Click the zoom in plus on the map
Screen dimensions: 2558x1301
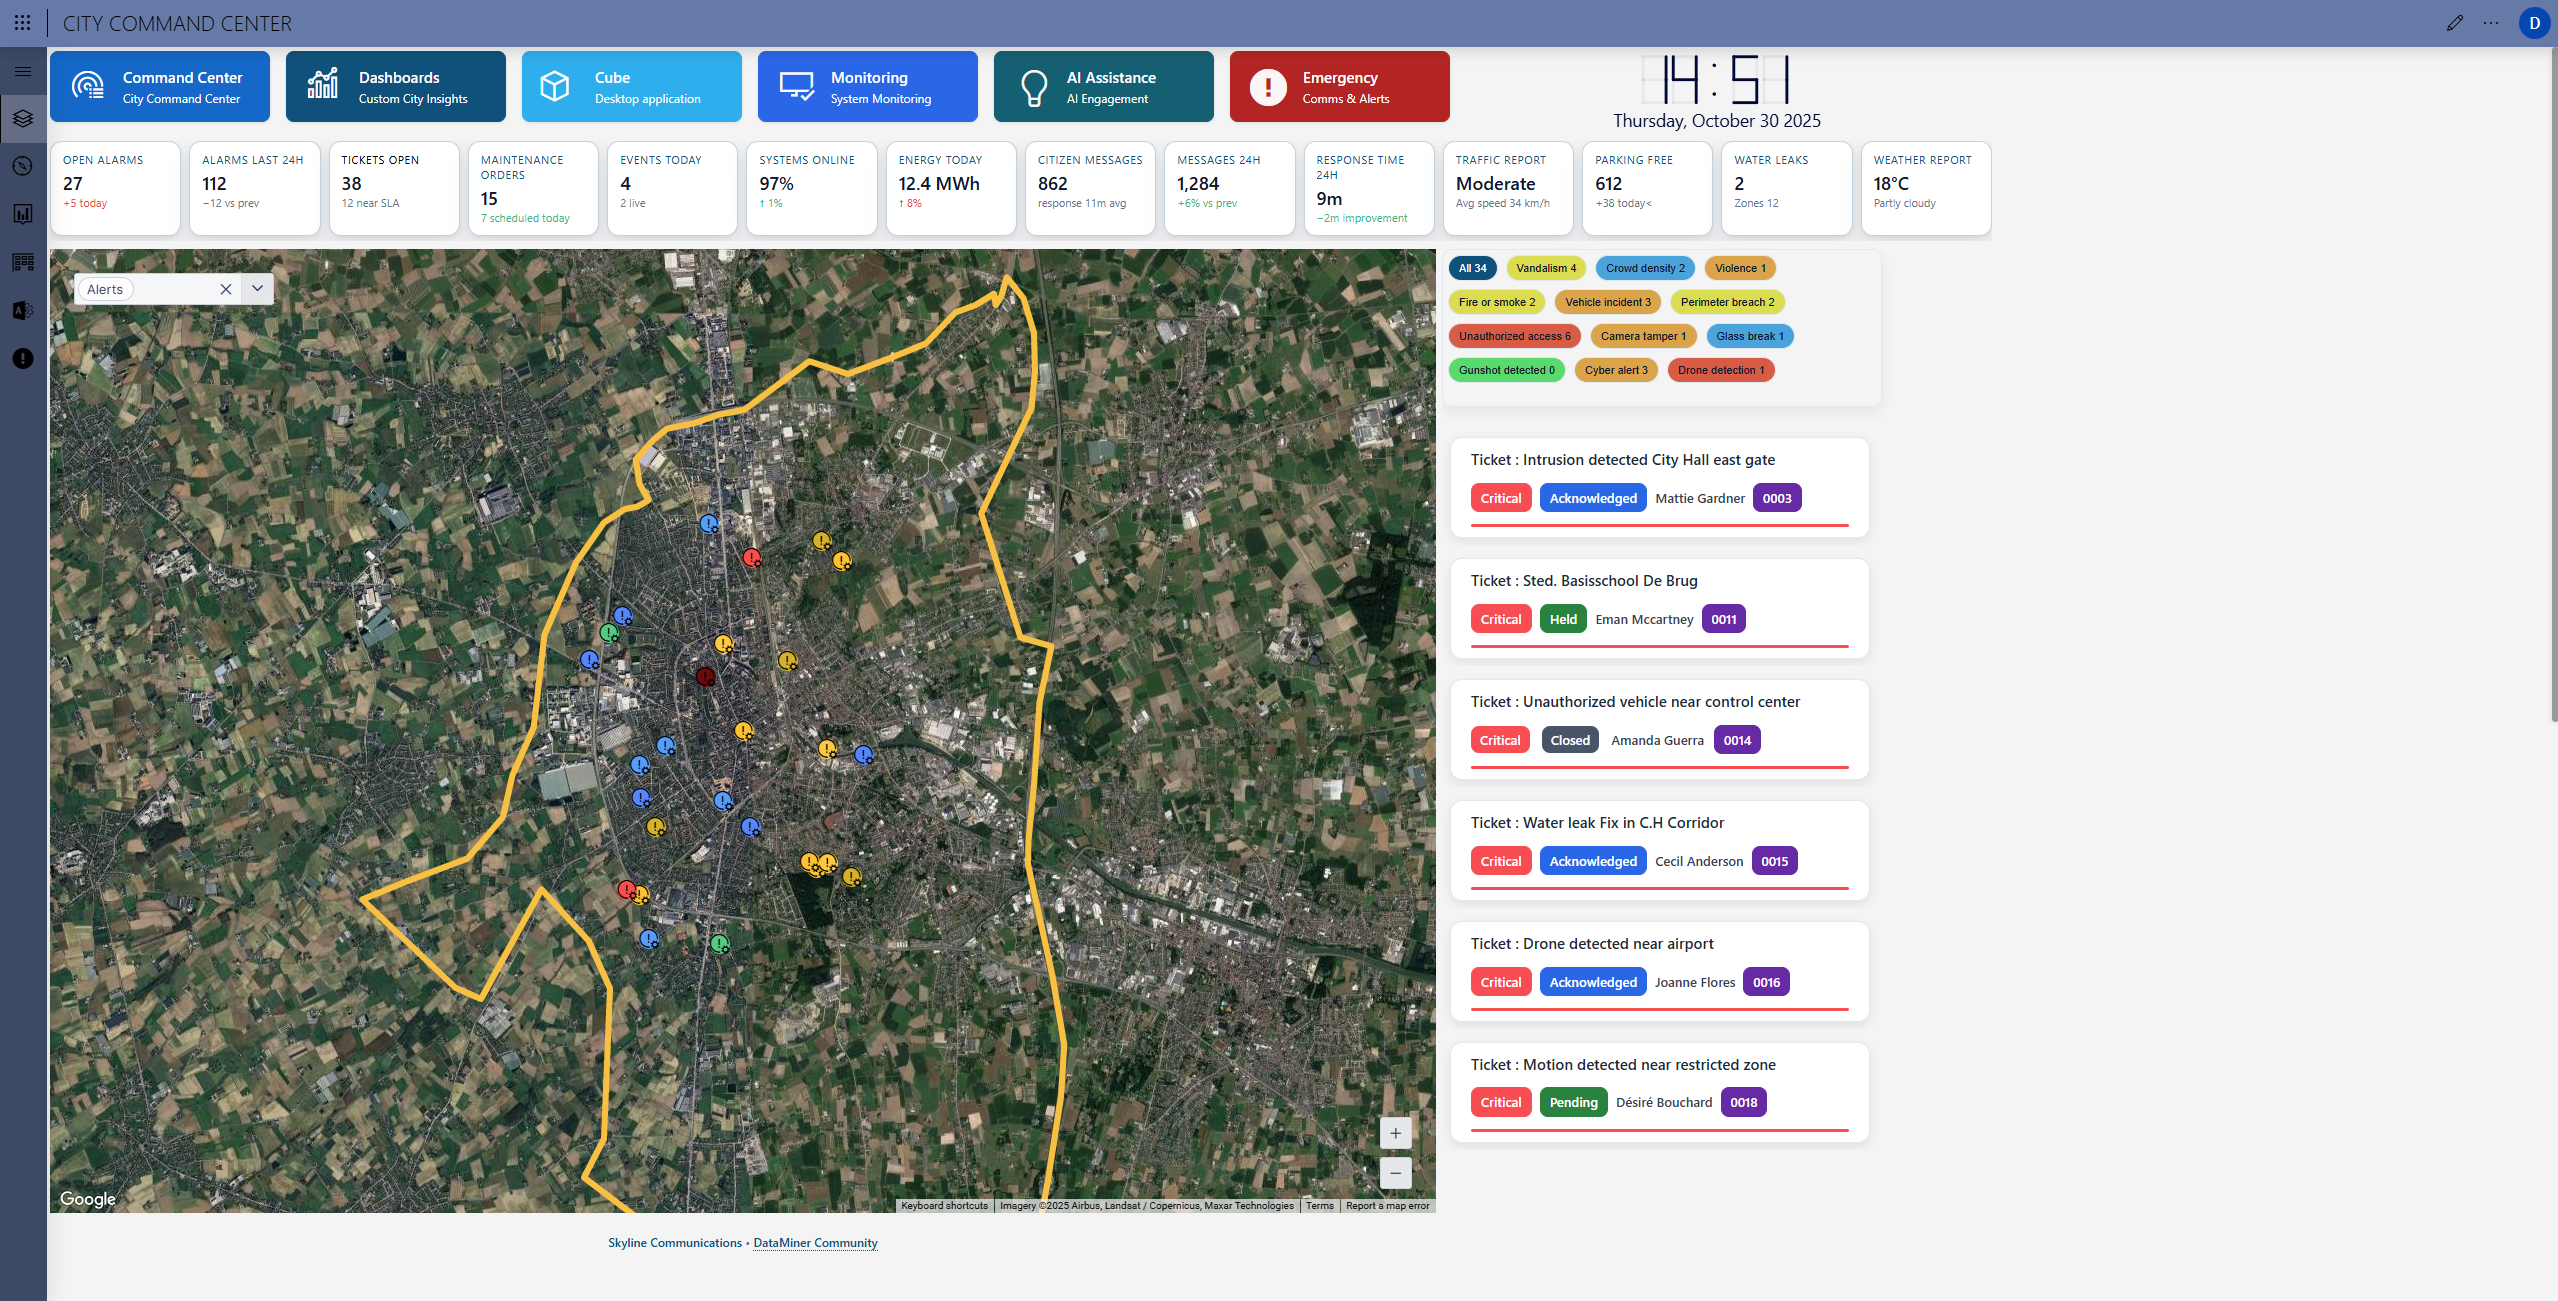1395,1133
